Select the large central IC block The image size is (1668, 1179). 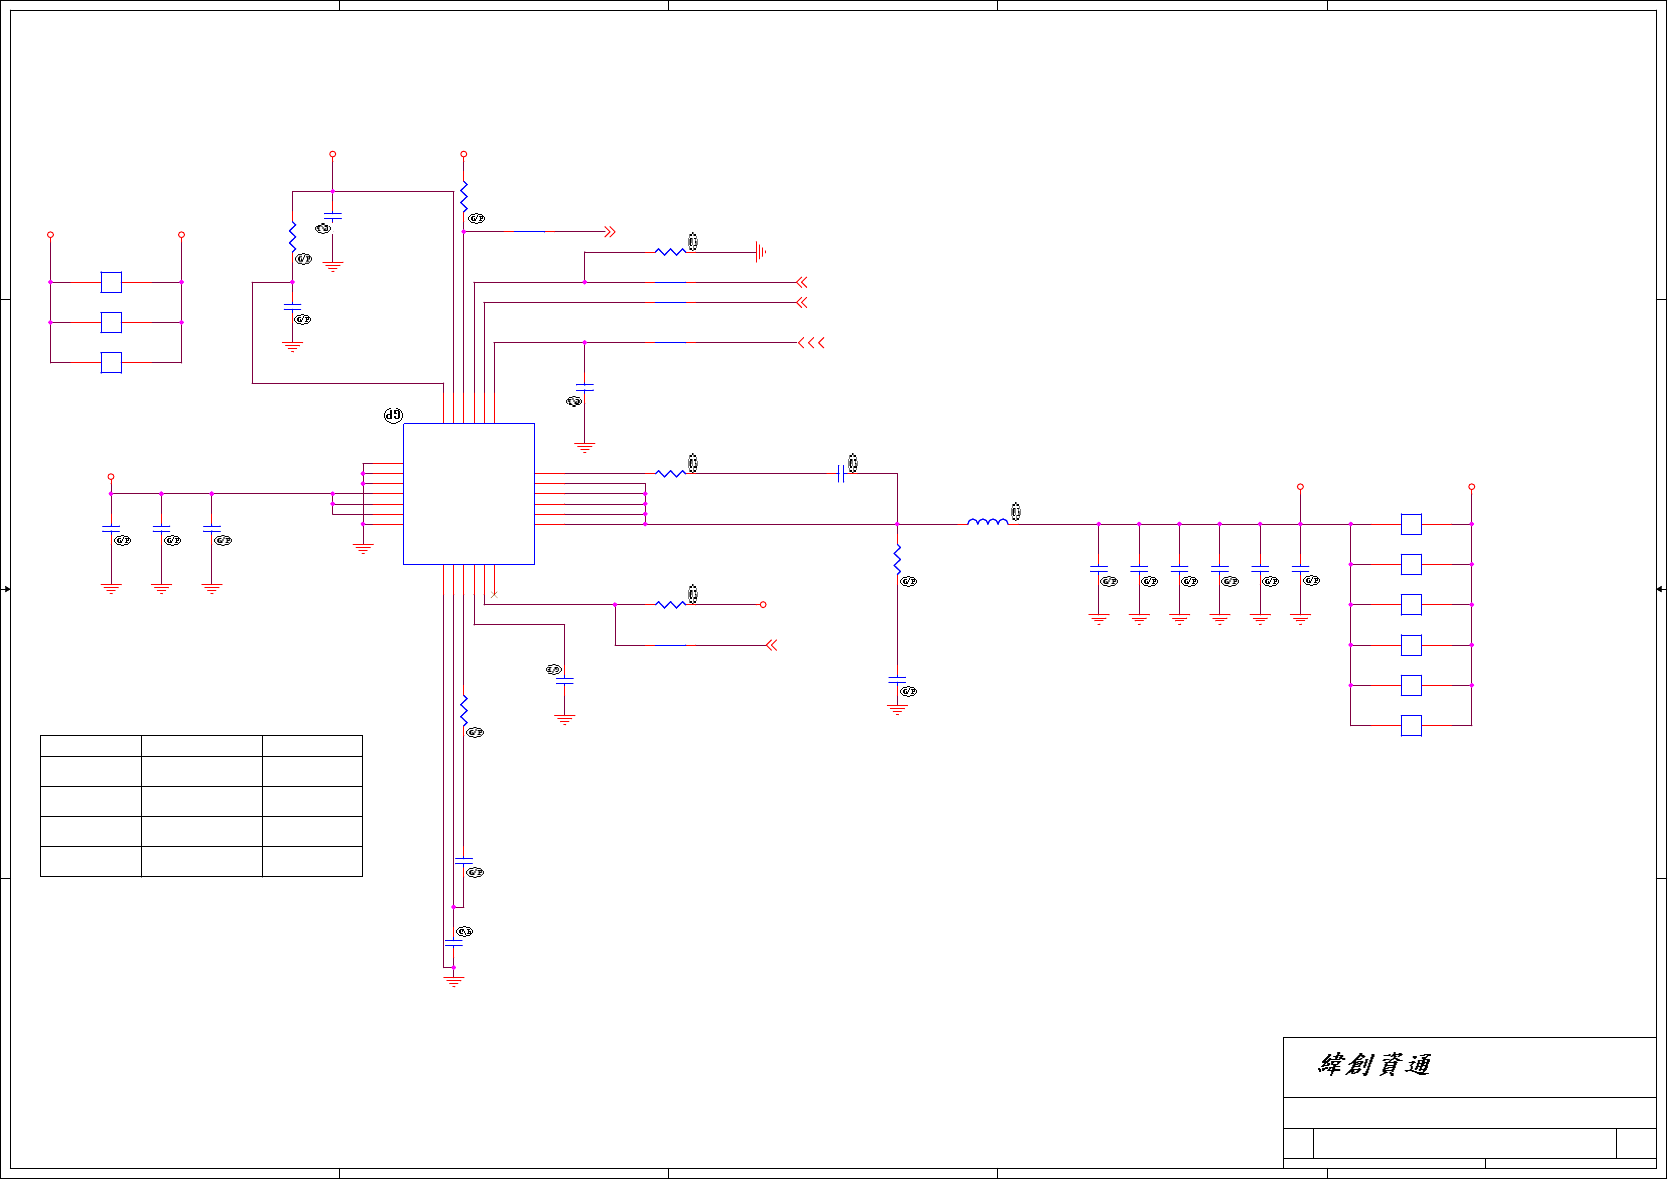pyautogui.click(x=468, y=494)
